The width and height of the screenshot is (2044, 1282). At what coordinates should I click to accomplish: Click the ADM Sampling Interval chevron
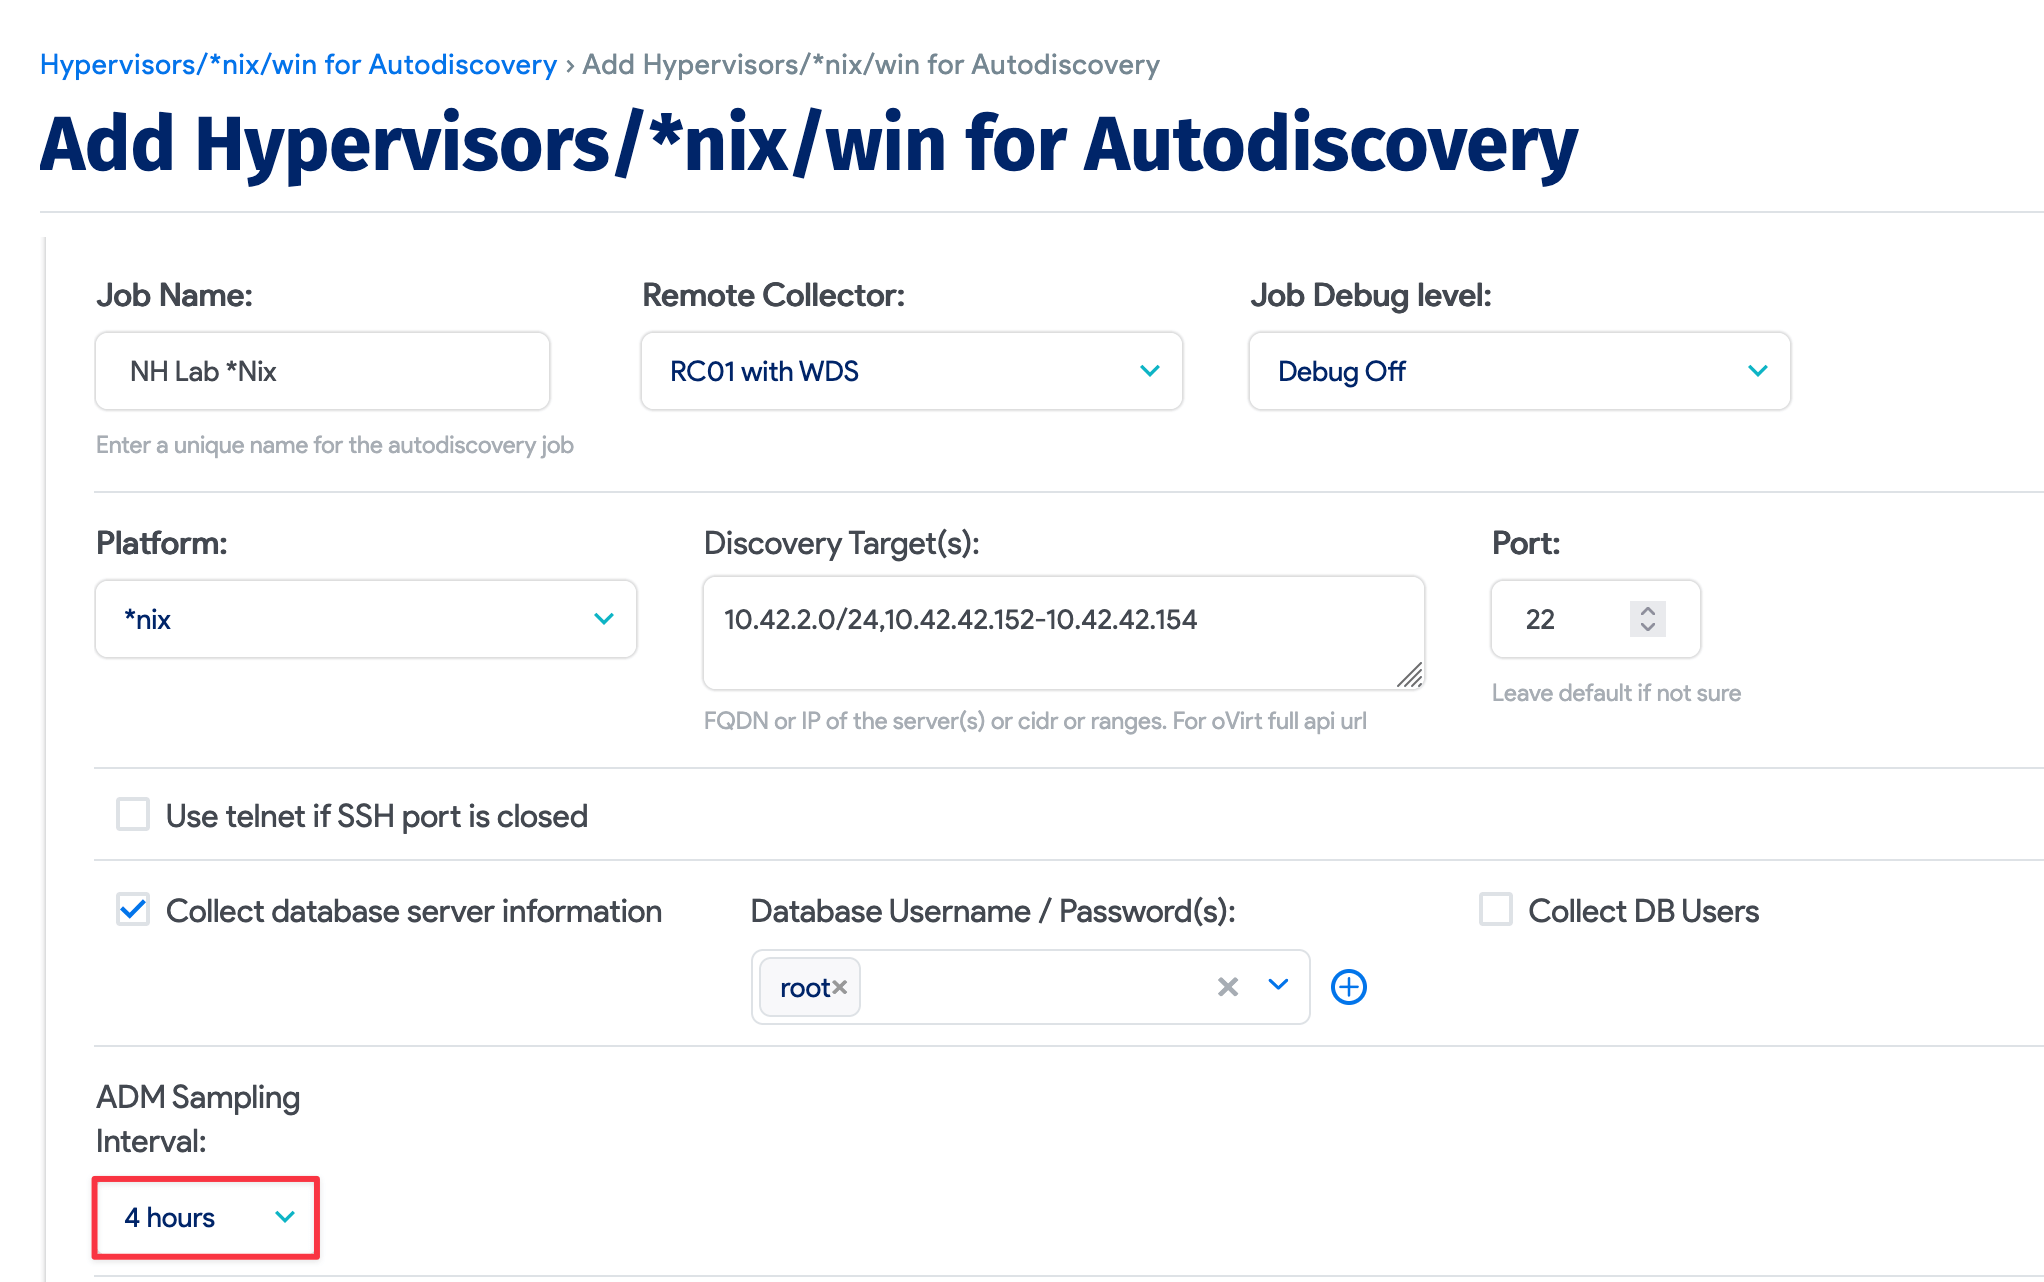(285, 1218)
